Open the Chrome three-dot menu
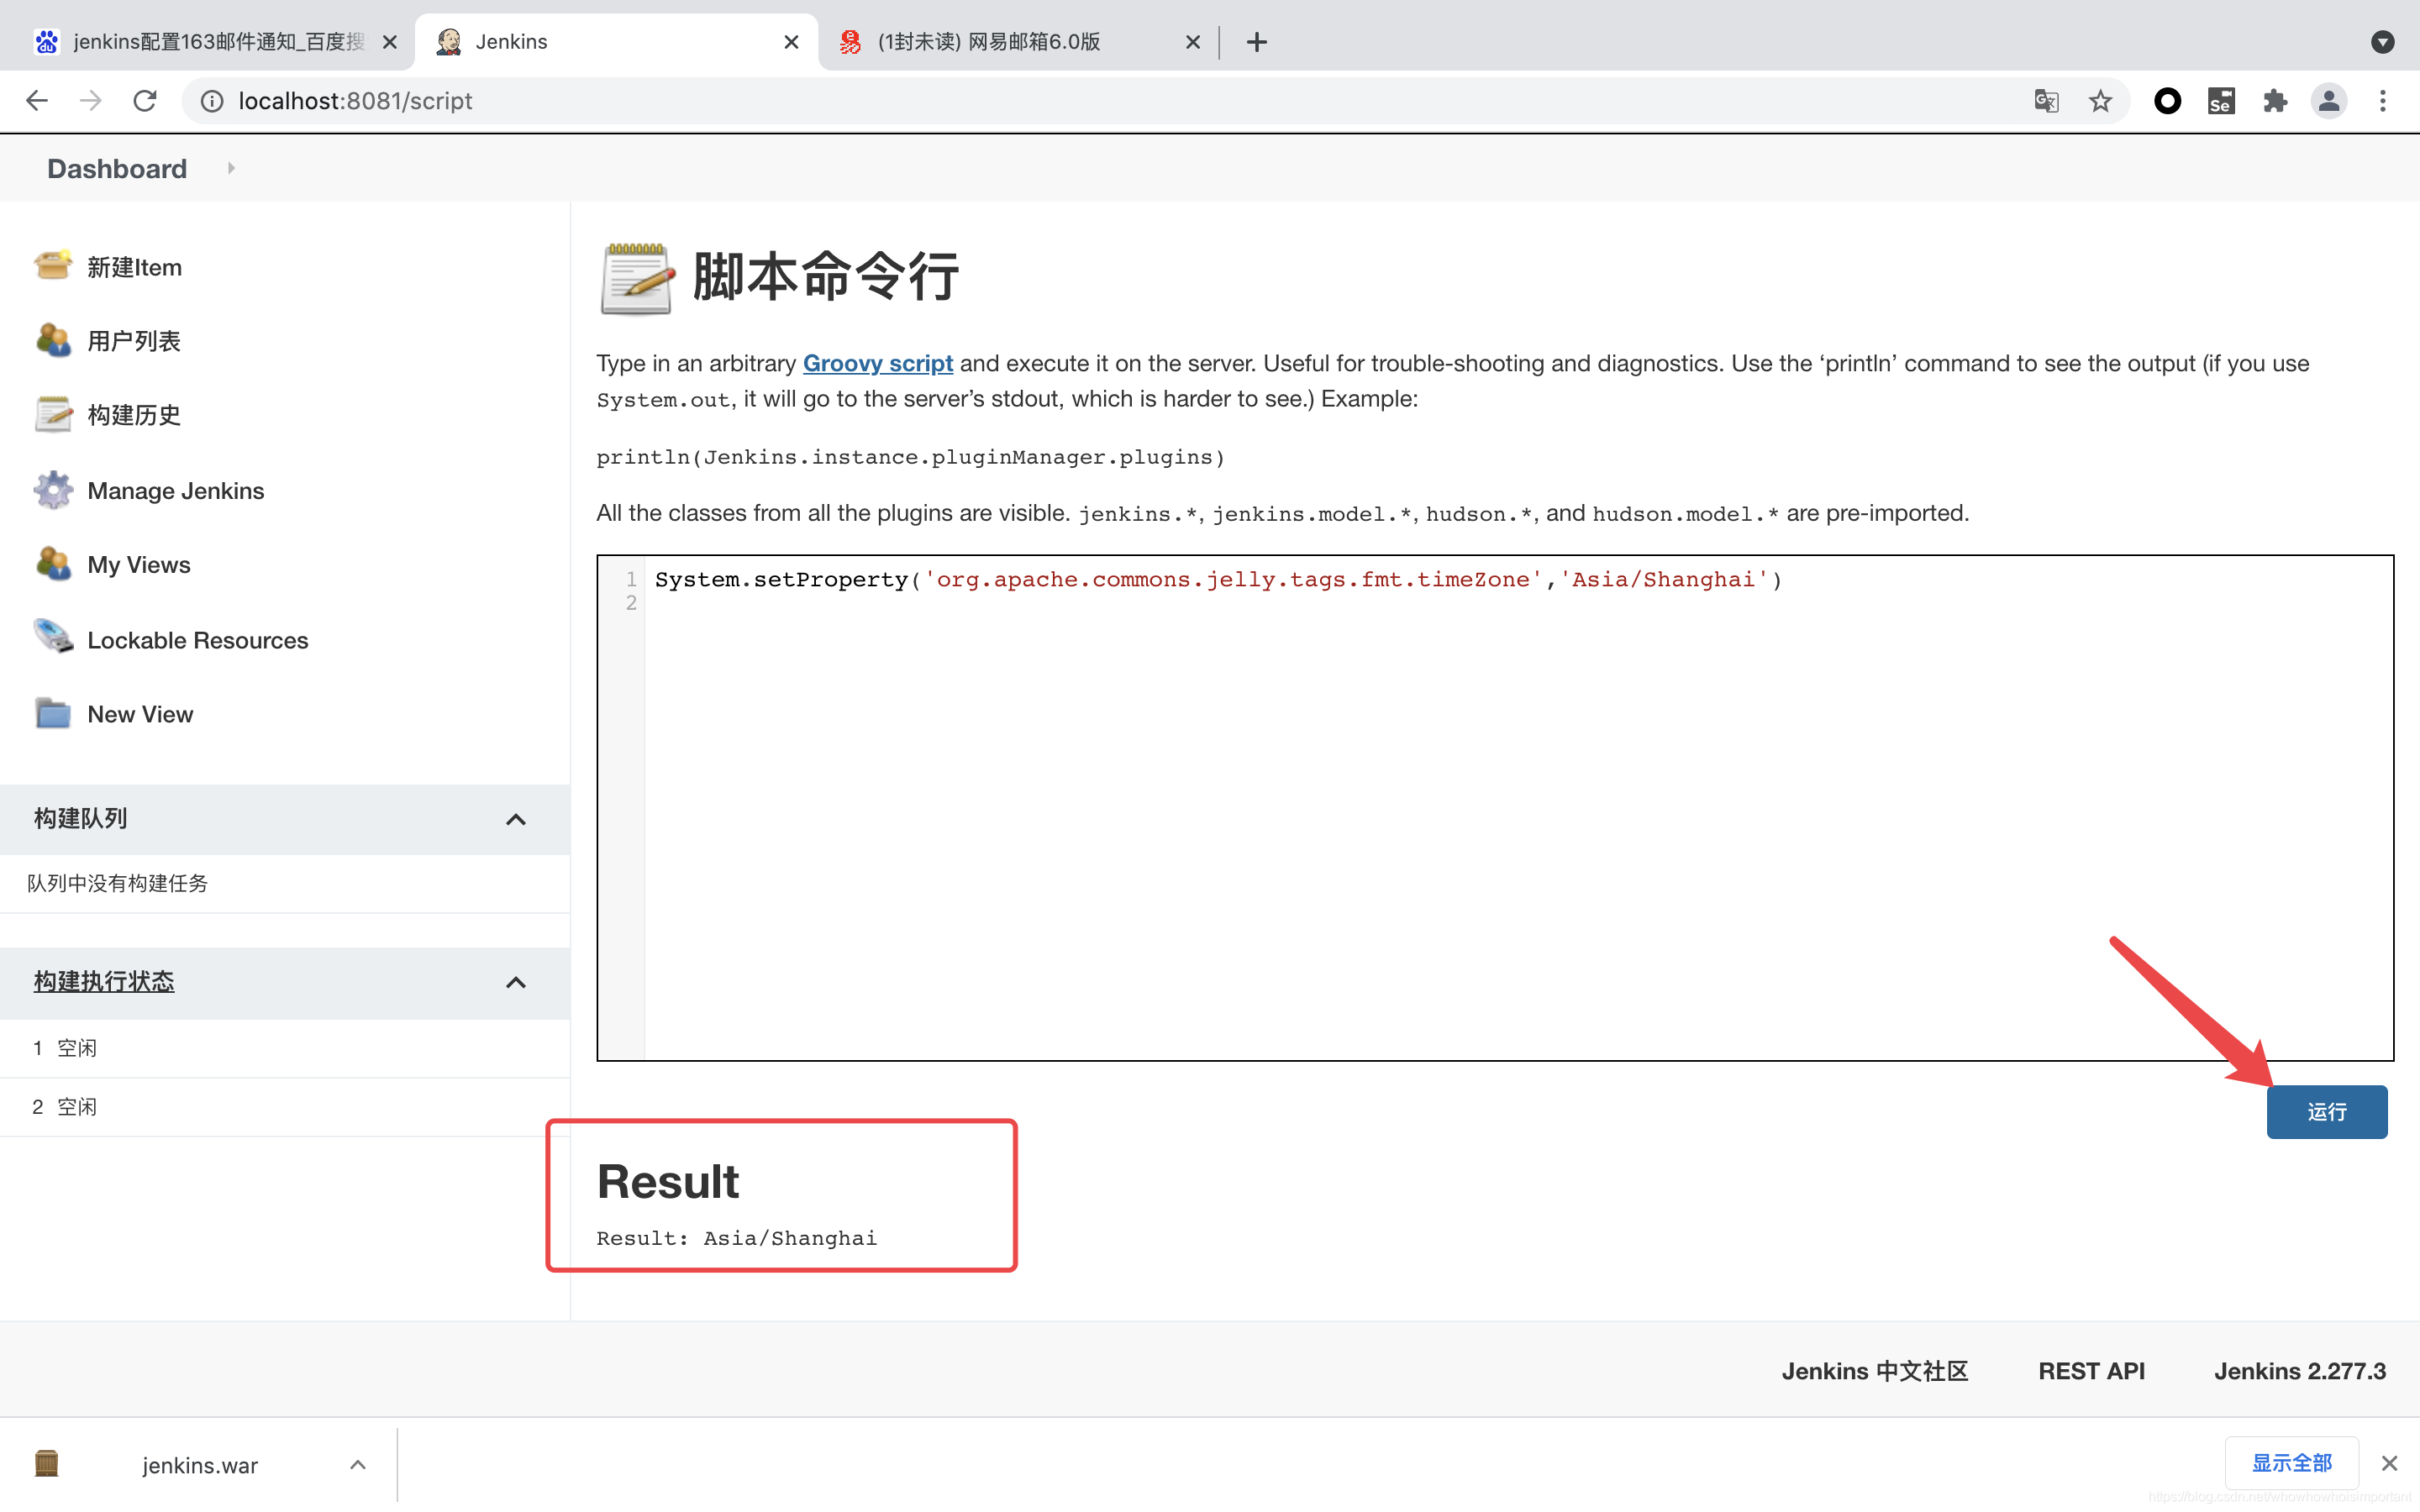Screen dimensions: 2420x1512 point(2383,101)
